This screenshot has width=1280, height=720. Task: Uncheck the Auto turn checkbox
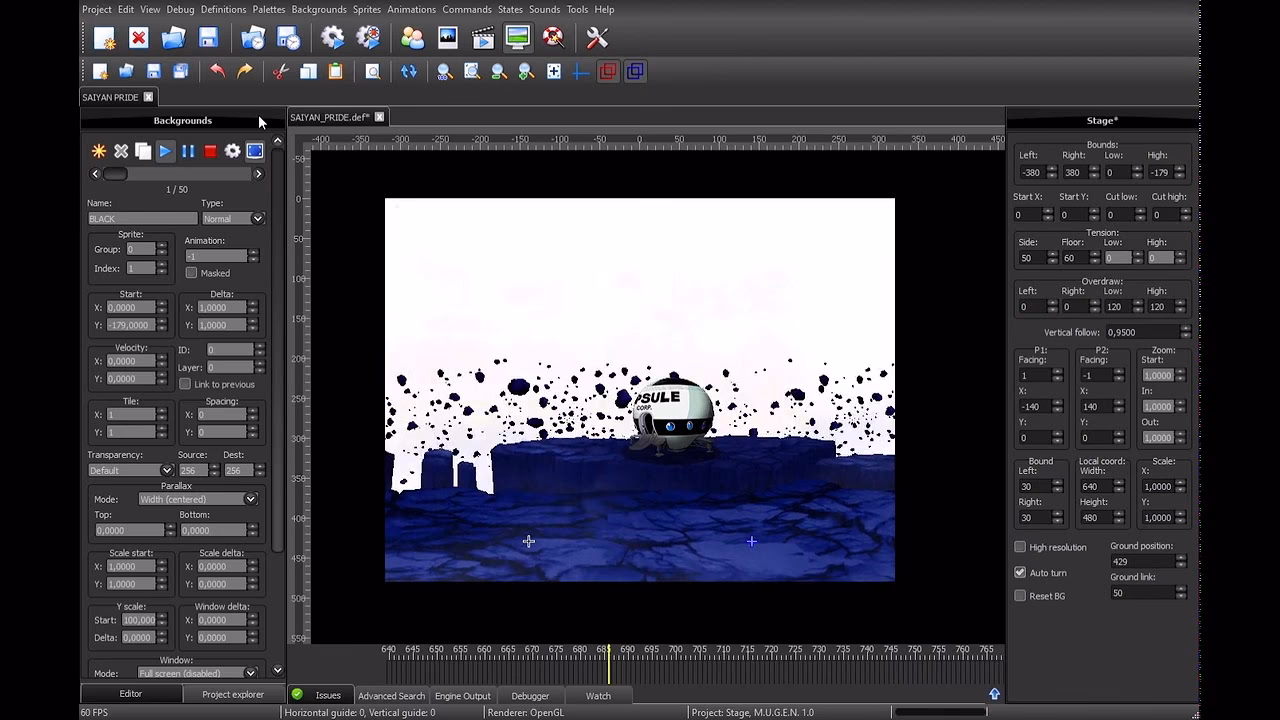1020,573
